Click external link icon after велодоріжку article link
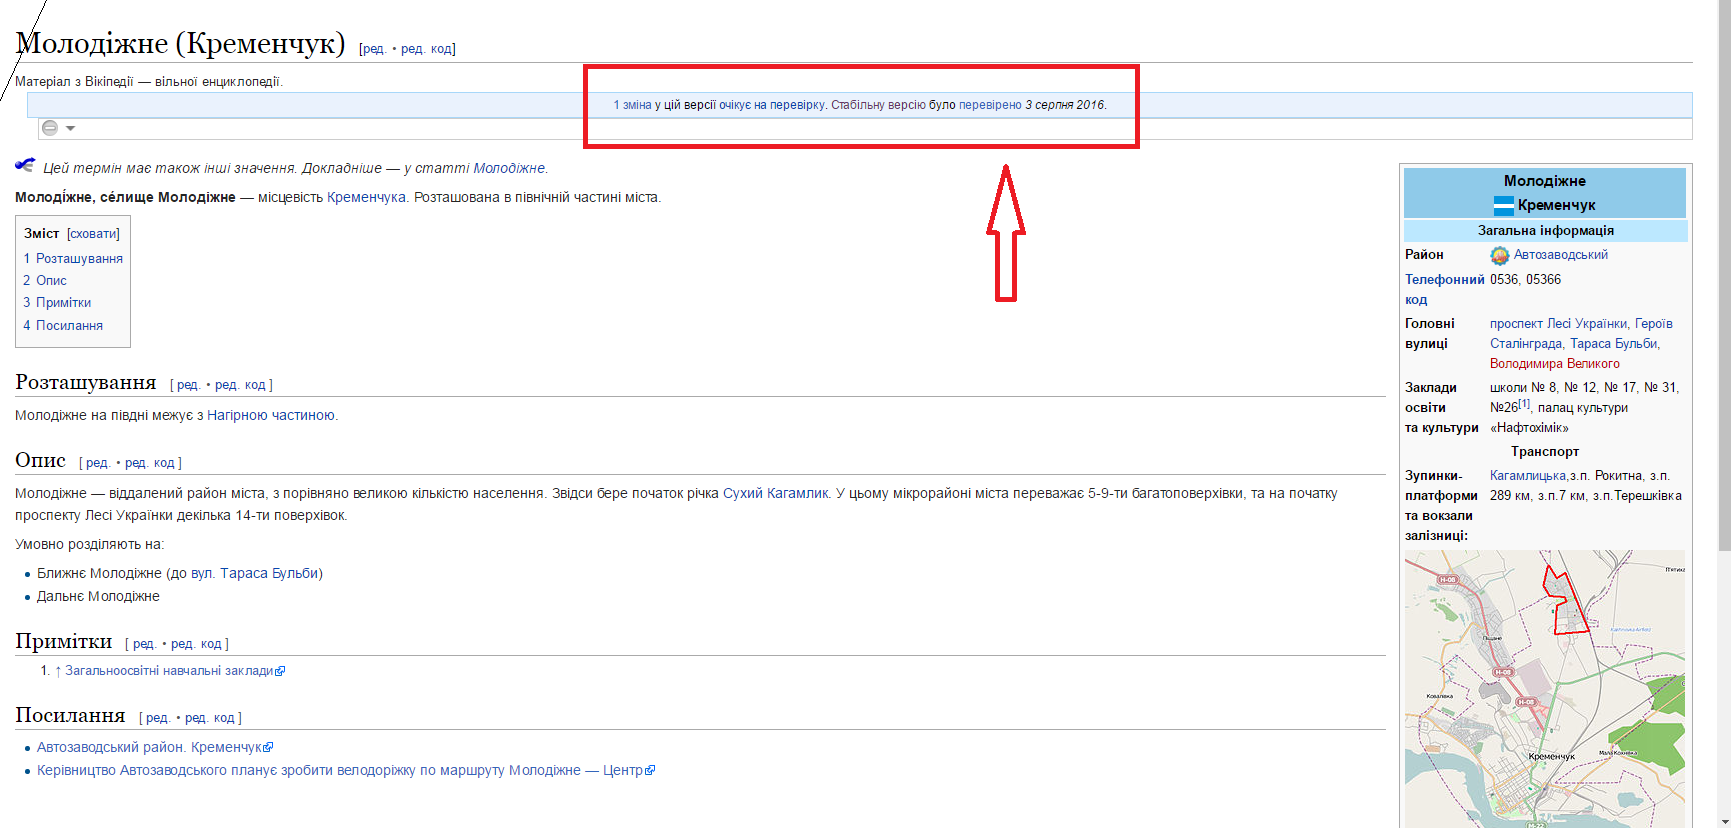Image resolution: width=1731 pixels, height=828 pixels. [x=651, y=771]
